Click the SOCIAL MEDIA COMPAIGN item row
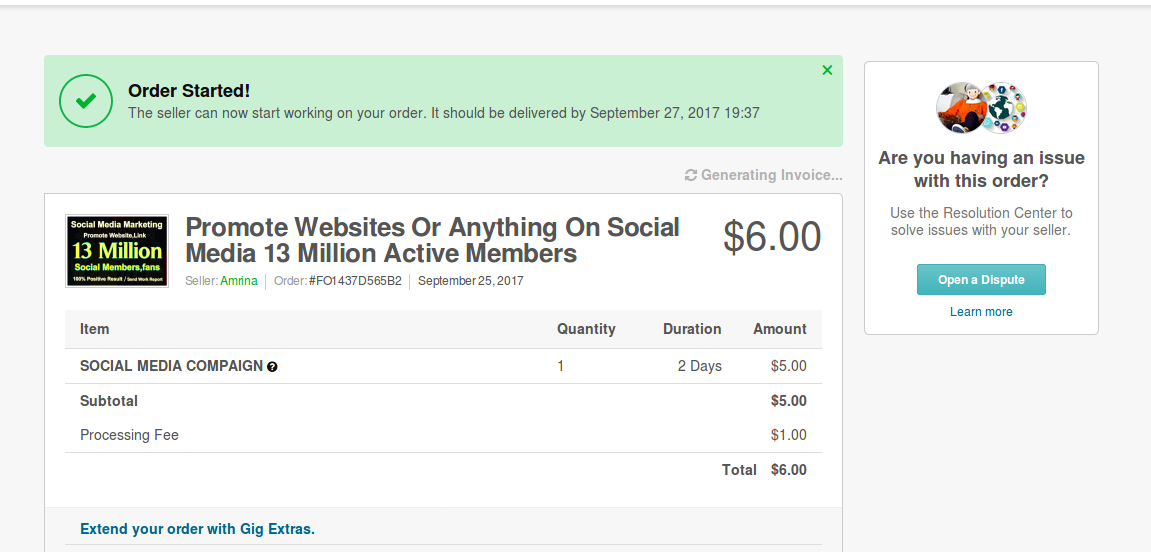Viewport: 1151px width, 552px height. pyautogui.click(x=443, y=366)
